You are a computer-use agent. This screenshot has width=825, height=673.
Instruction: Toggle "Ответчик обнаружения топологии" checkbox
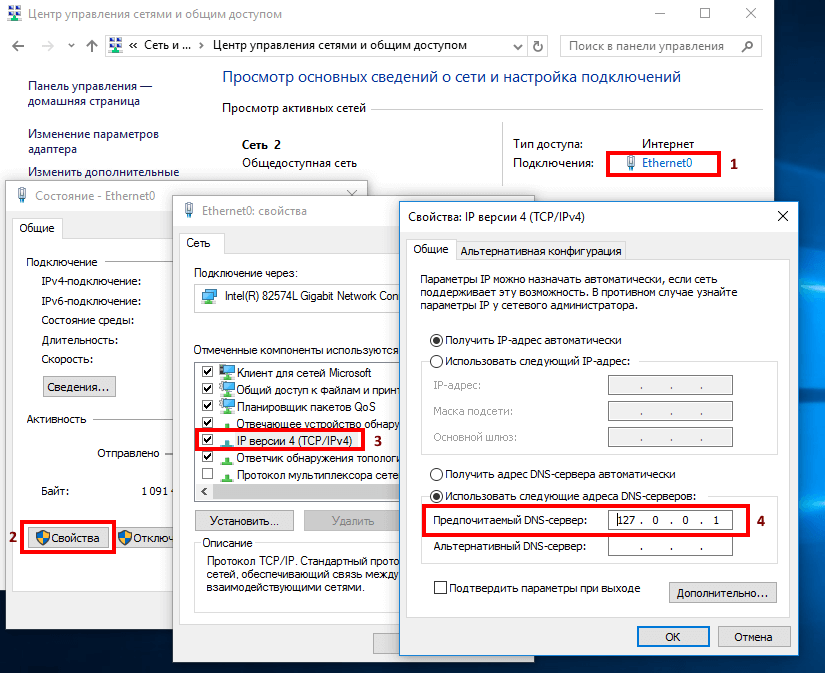[x=207, y=457]
